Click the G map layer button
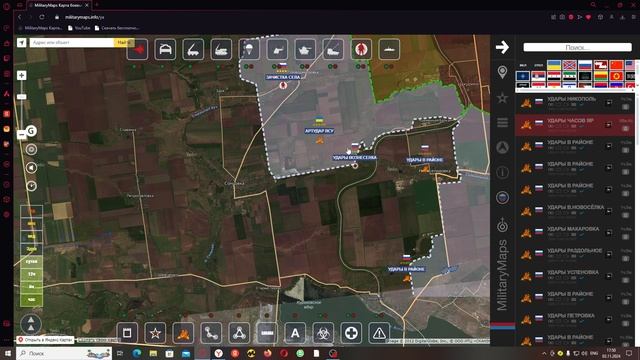Viewport: 640px width, 360px height. pyautogui.click(x=31, y=131)
